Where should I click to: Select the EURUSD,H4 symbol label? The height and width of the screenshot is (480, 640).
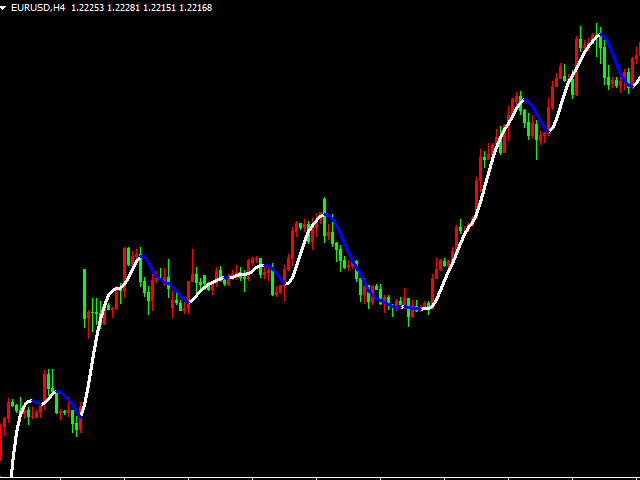tap(38, 8)
